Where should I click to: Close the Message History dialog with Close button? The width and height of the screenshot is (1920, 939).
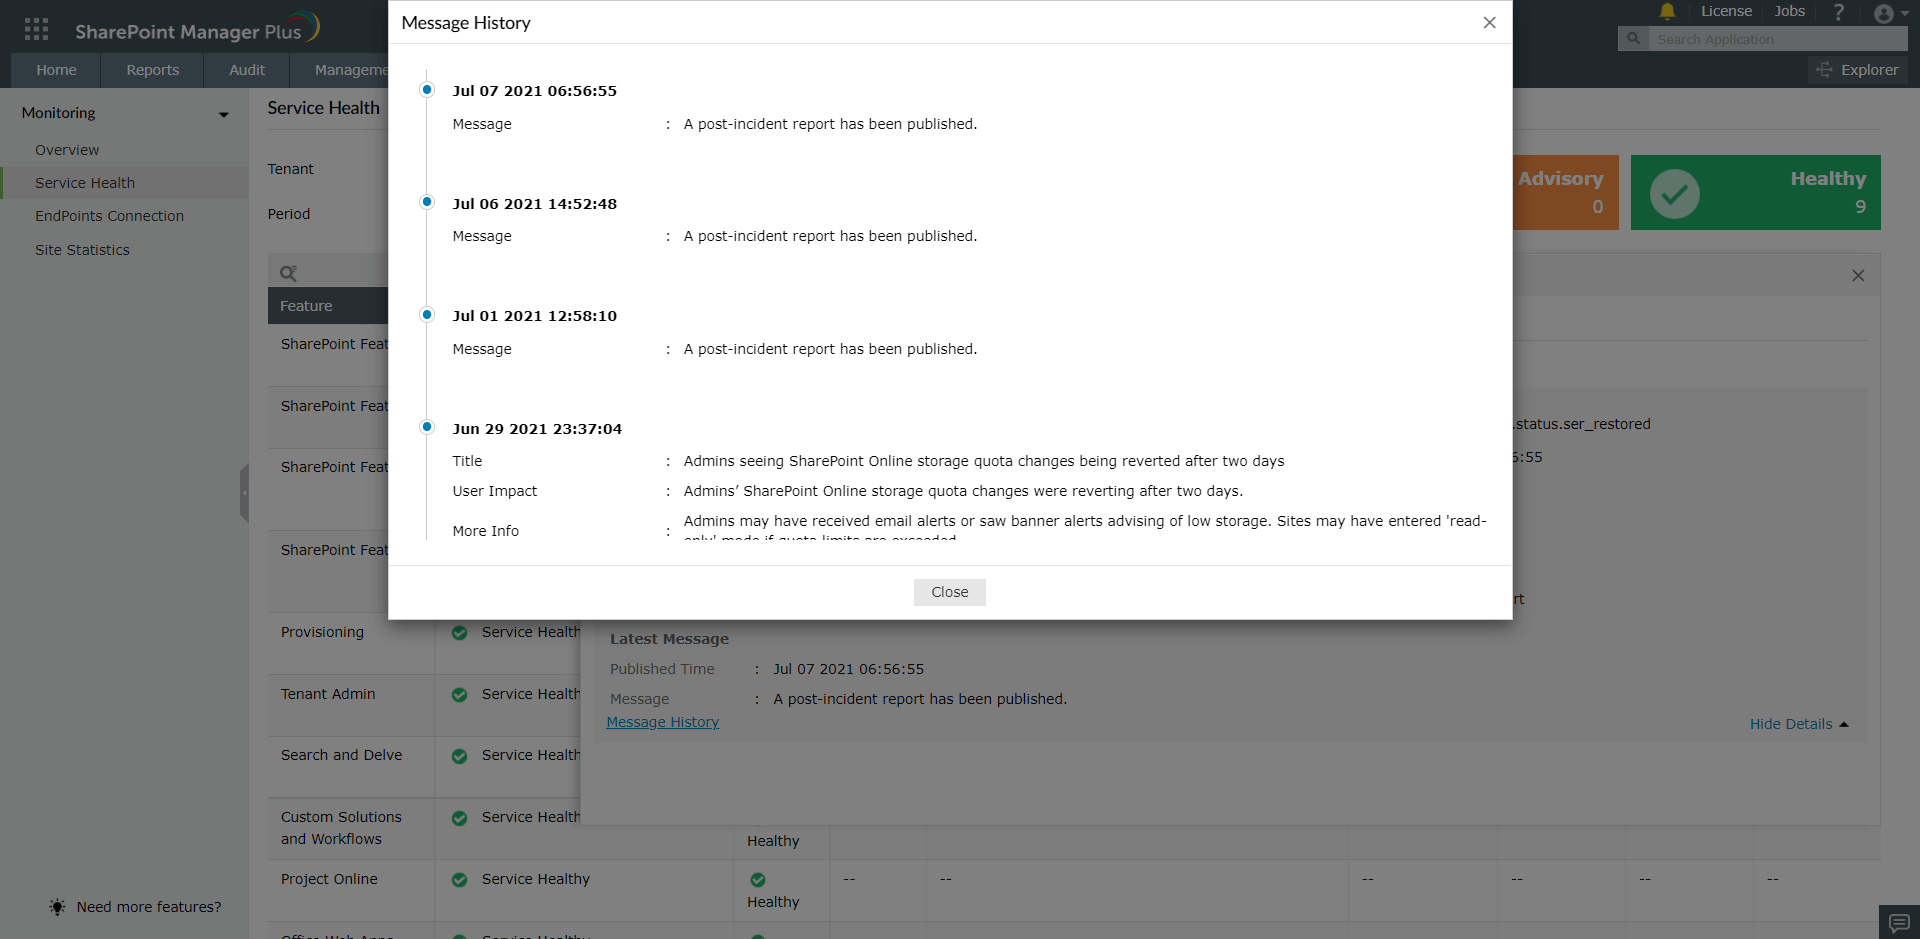[948, 592]
